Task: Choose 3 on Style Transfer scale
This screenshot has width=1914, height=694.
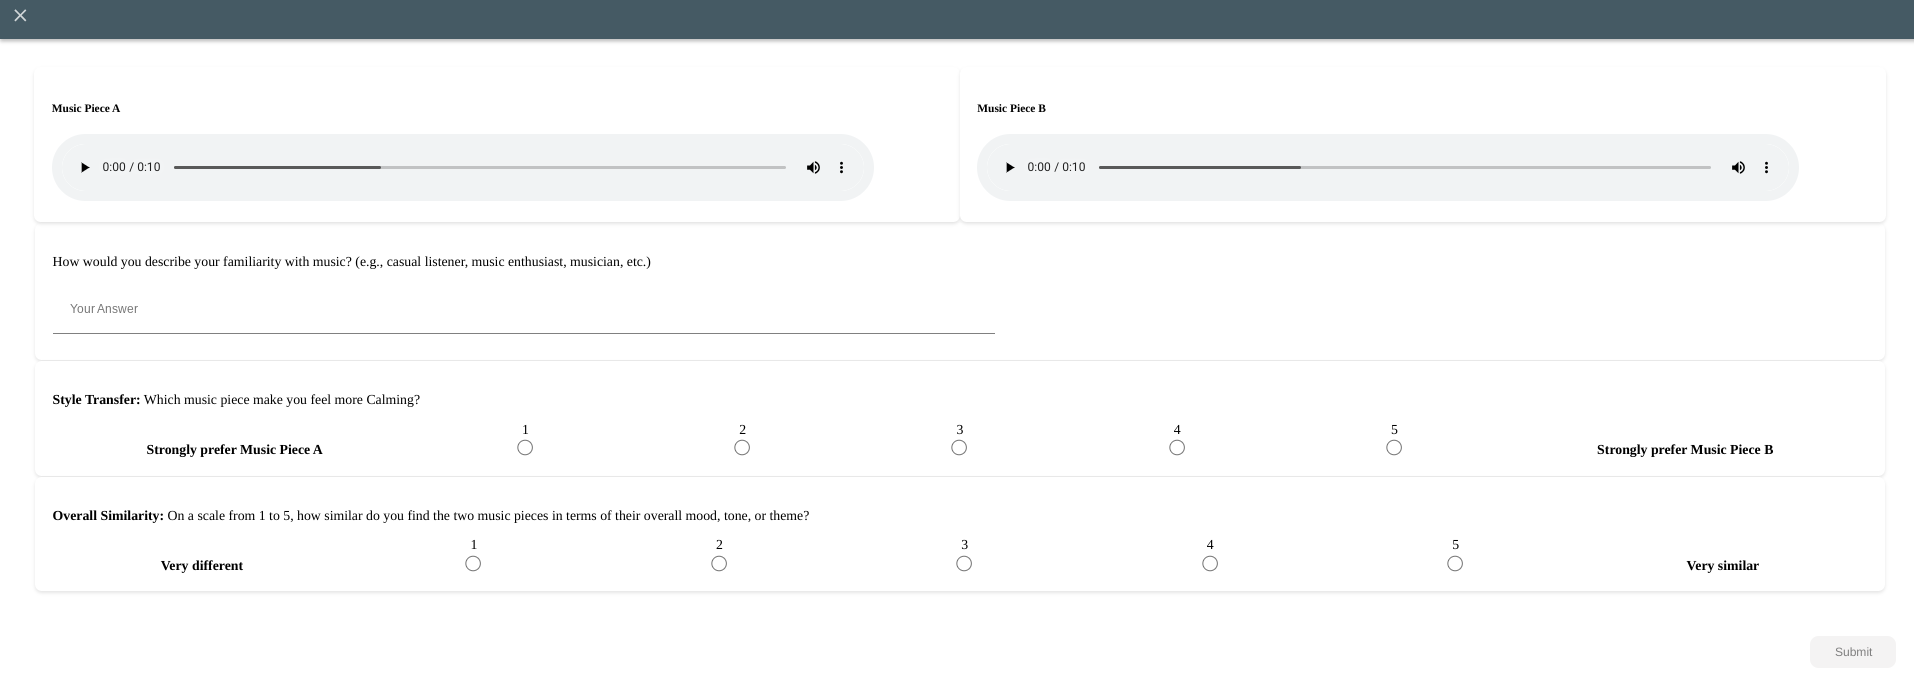Action: click(x=959, y=448)
